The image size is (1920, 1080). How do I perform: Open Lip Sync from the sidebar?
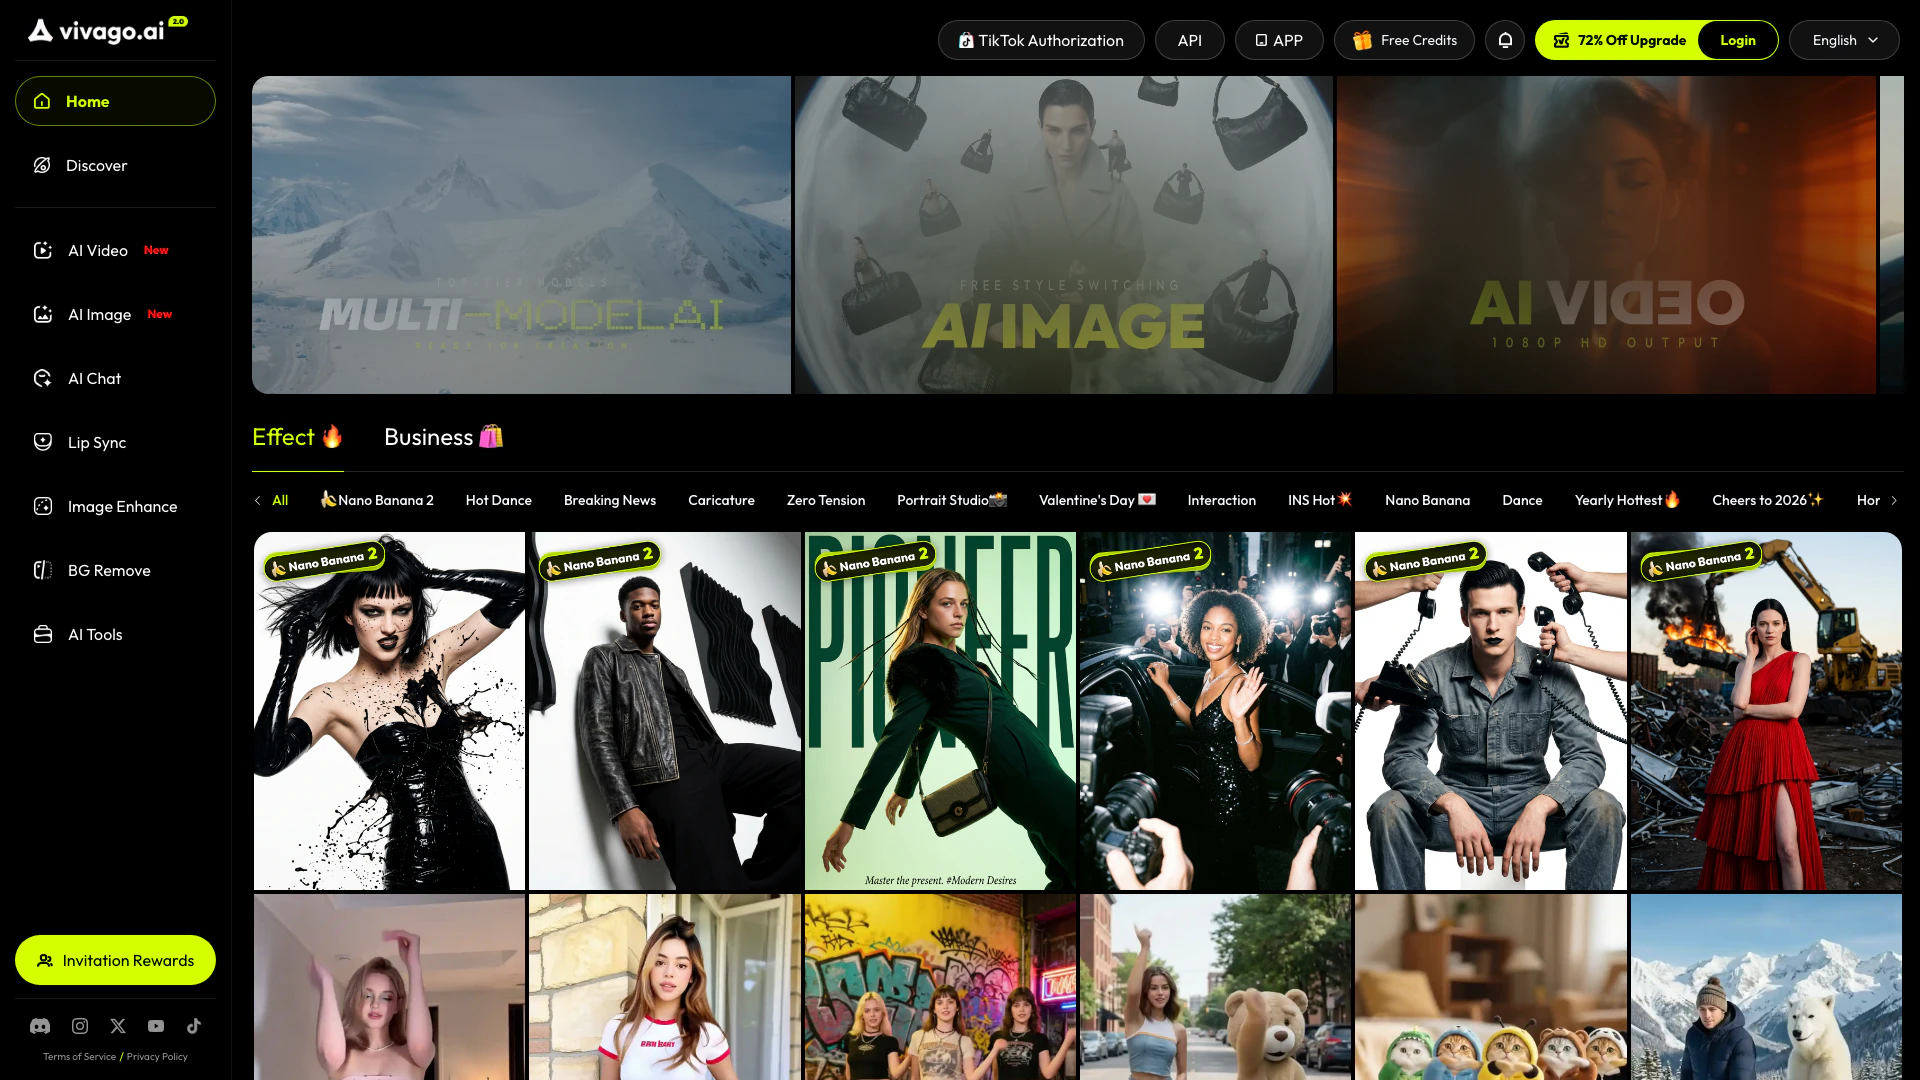pyautogui.click(x=96, y=442)
